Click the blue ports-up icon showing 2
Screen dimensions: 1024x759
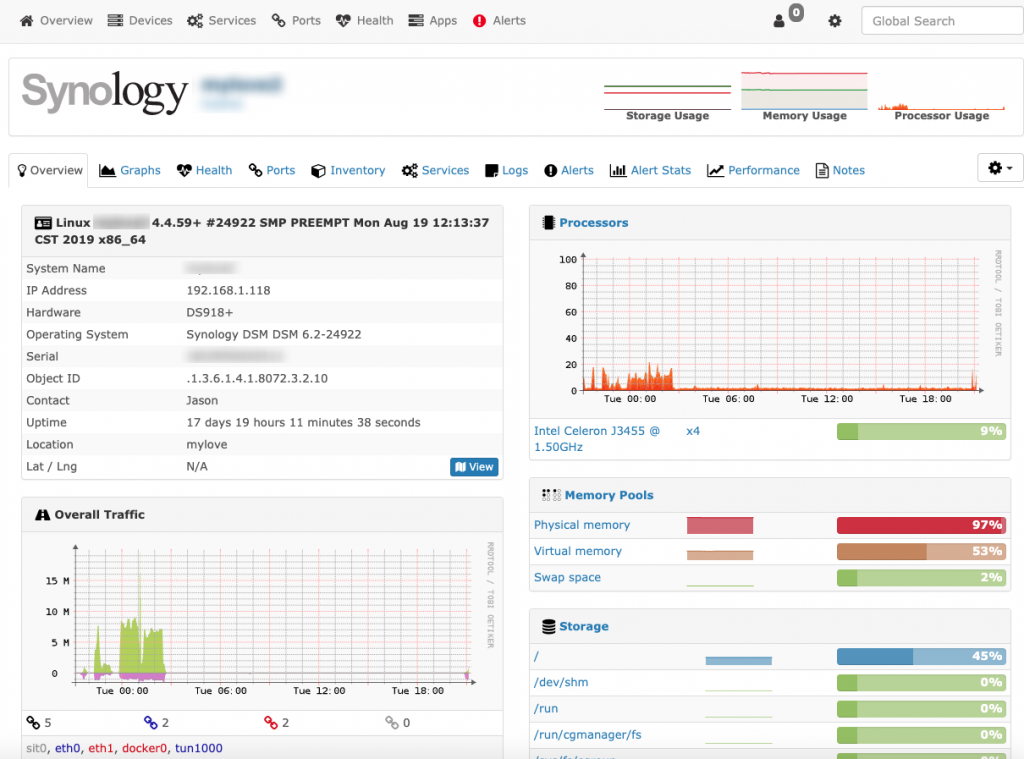point(151,722)
